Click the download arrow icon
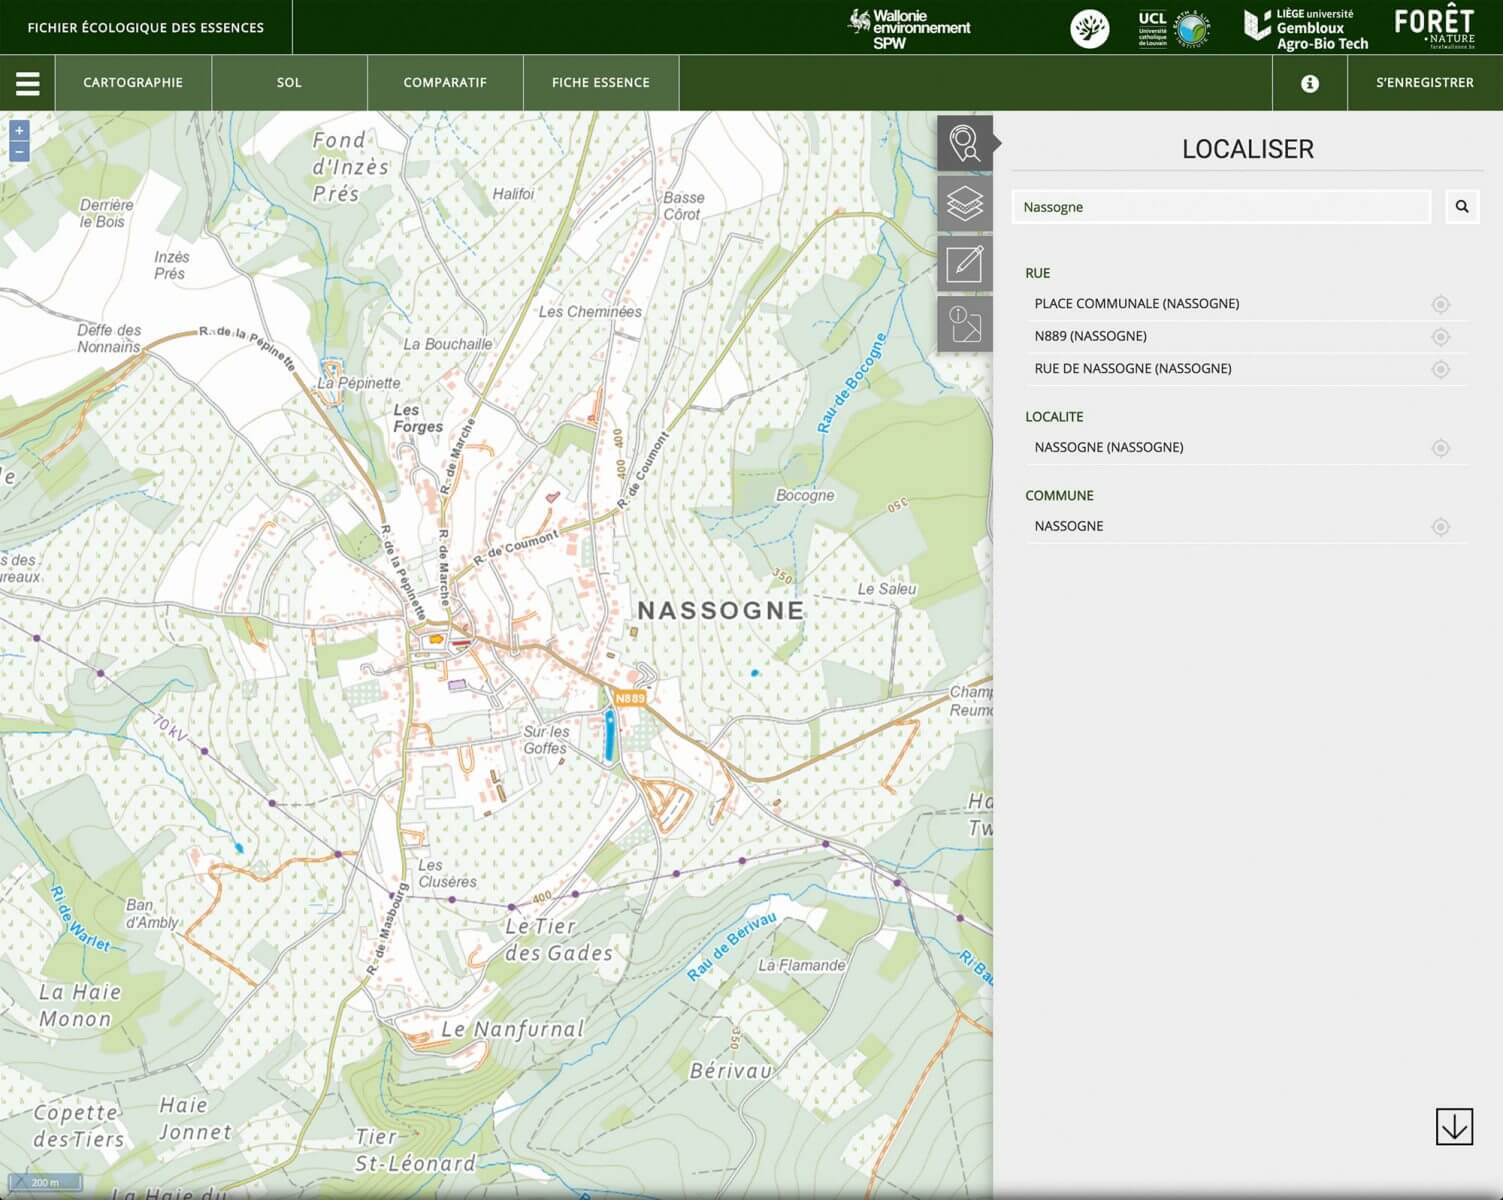The width and height of the screenshot is (1503, 1200). click(1453, 1126)
